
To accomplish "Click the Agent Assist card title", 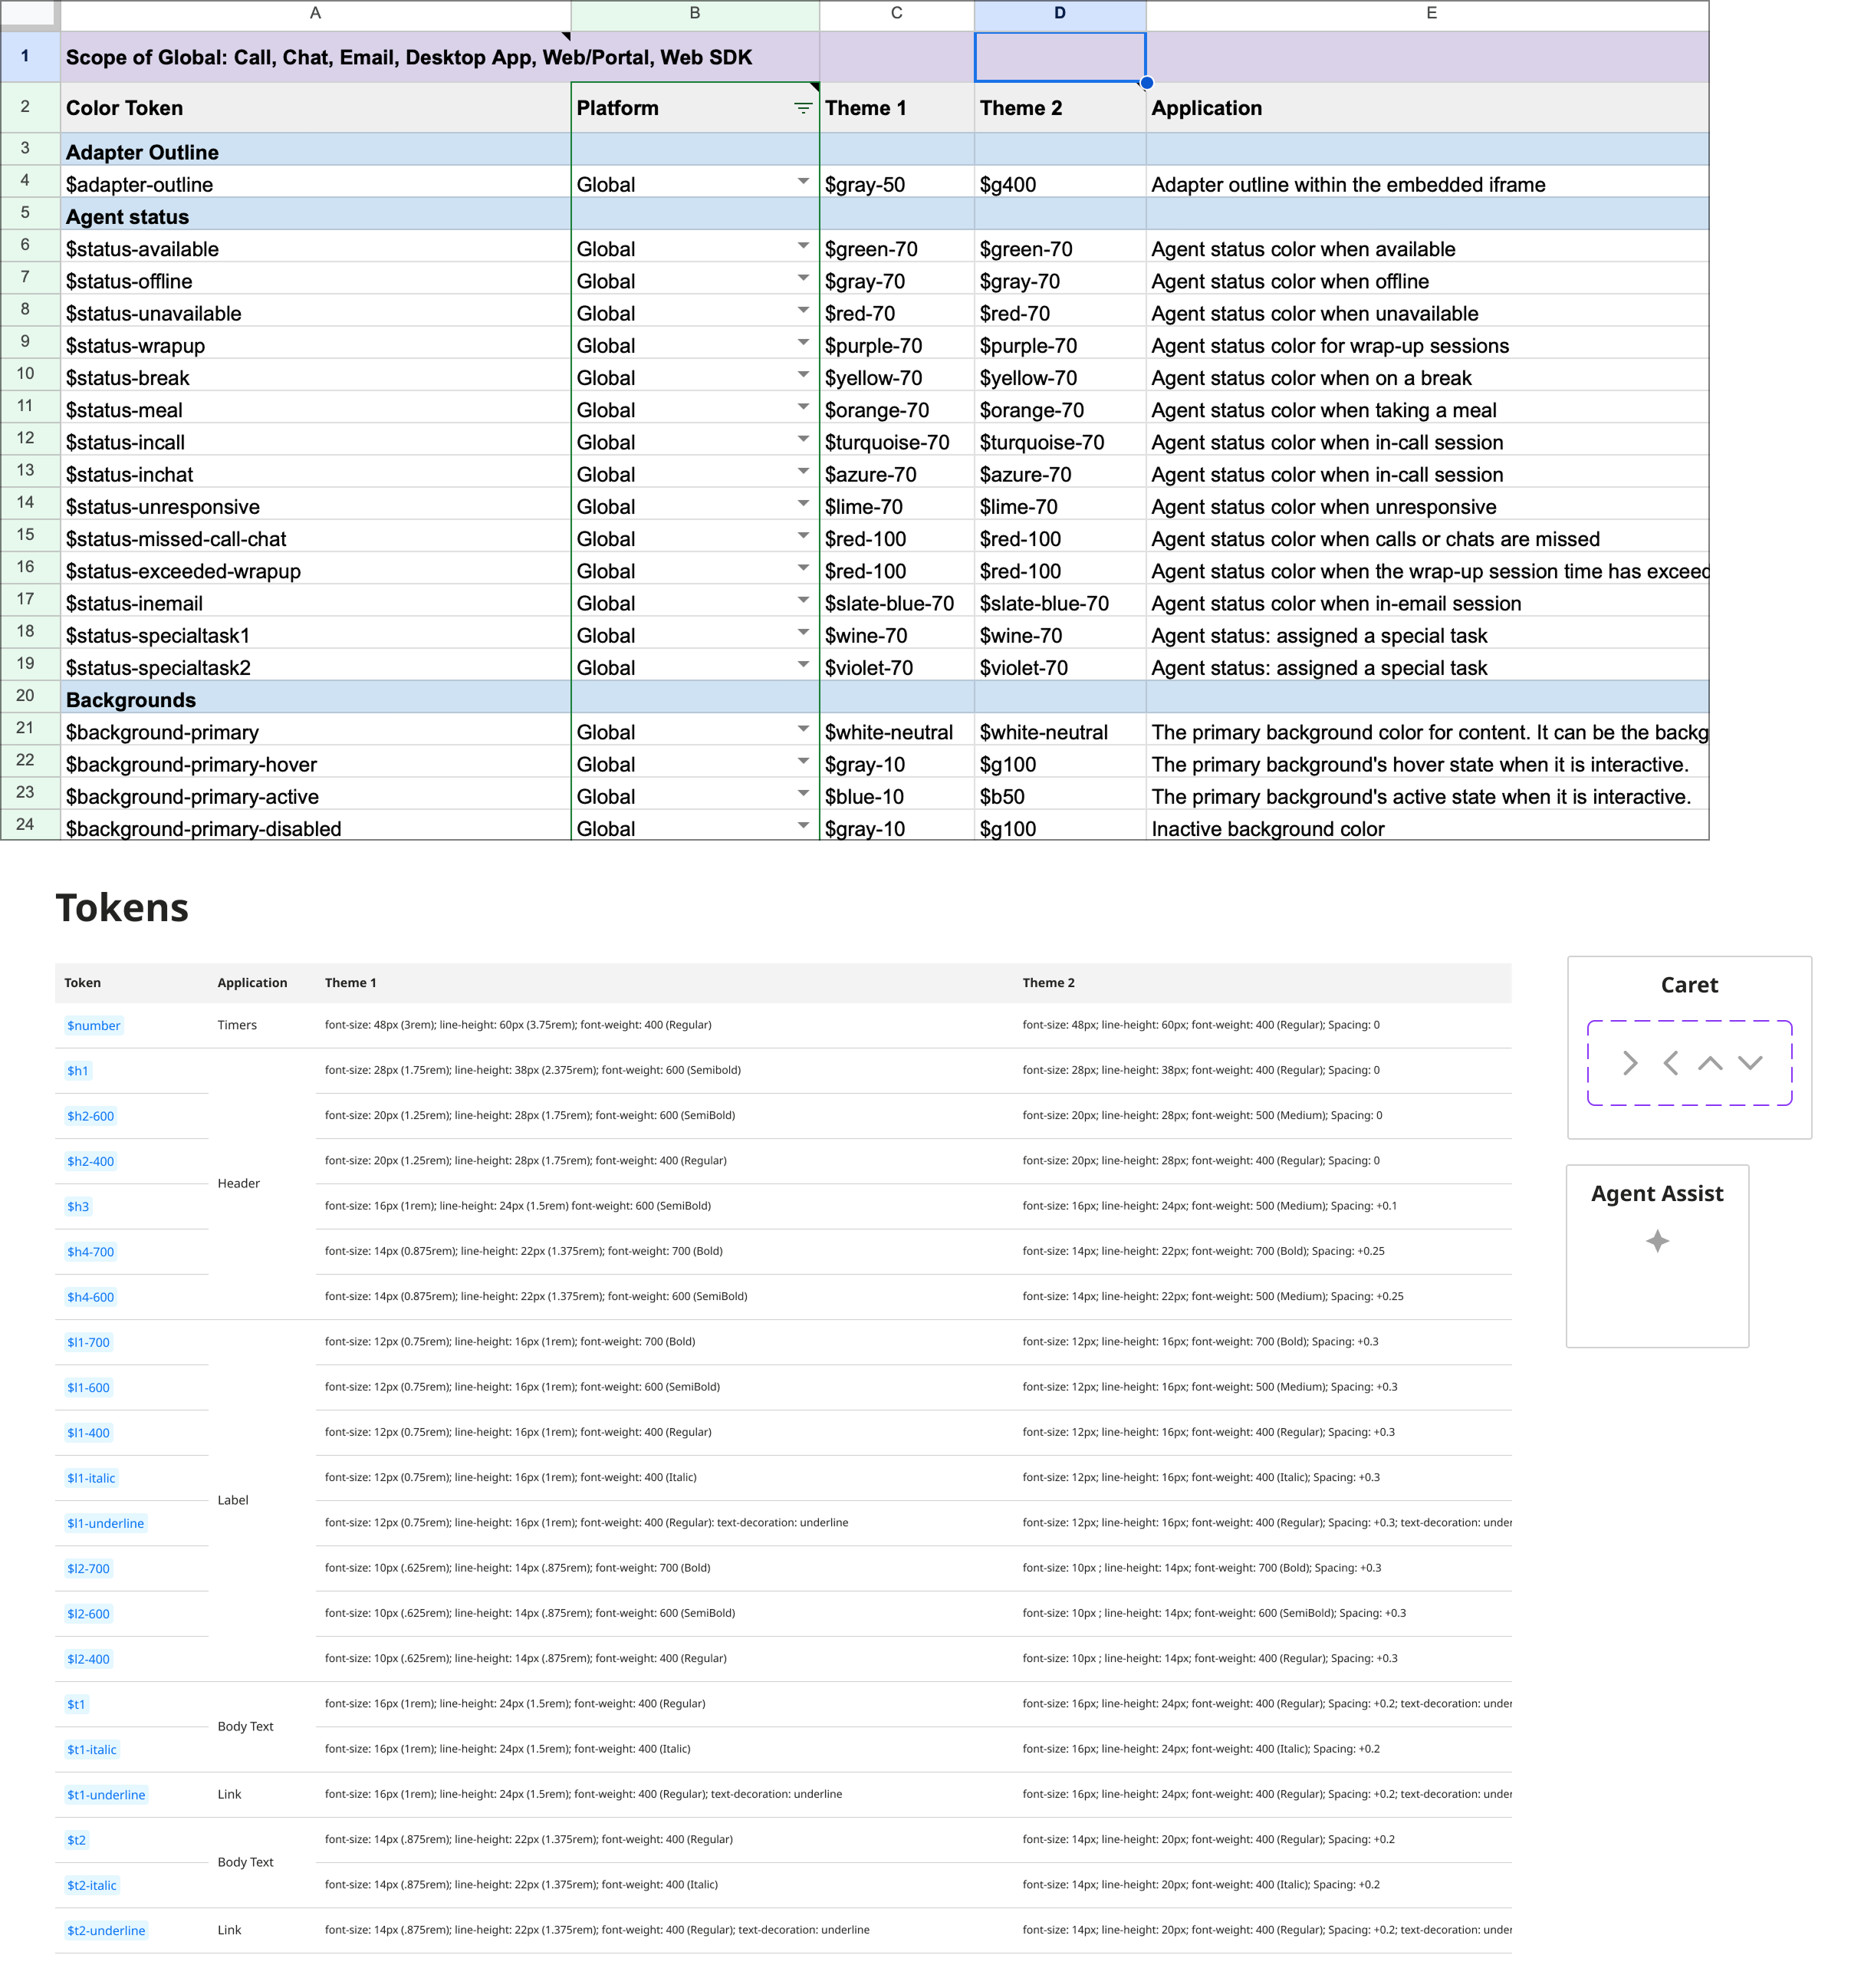I will (1657, 1194).
